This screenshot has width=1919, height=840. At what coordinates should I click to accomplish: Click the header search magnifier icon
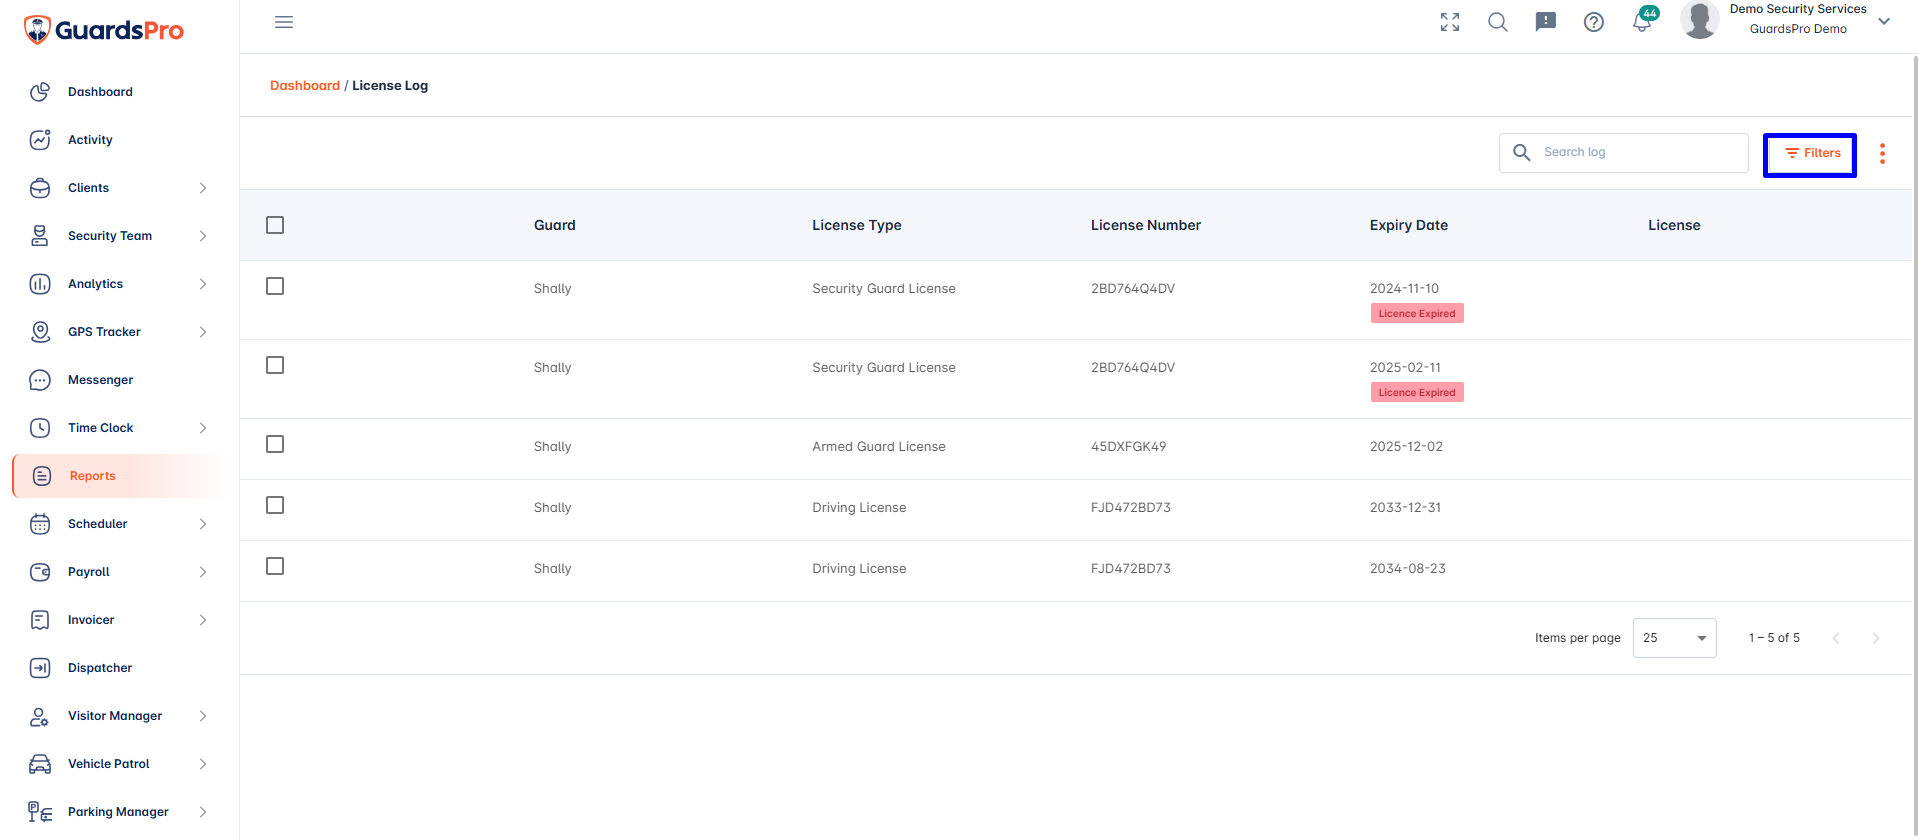(1498, 22)
